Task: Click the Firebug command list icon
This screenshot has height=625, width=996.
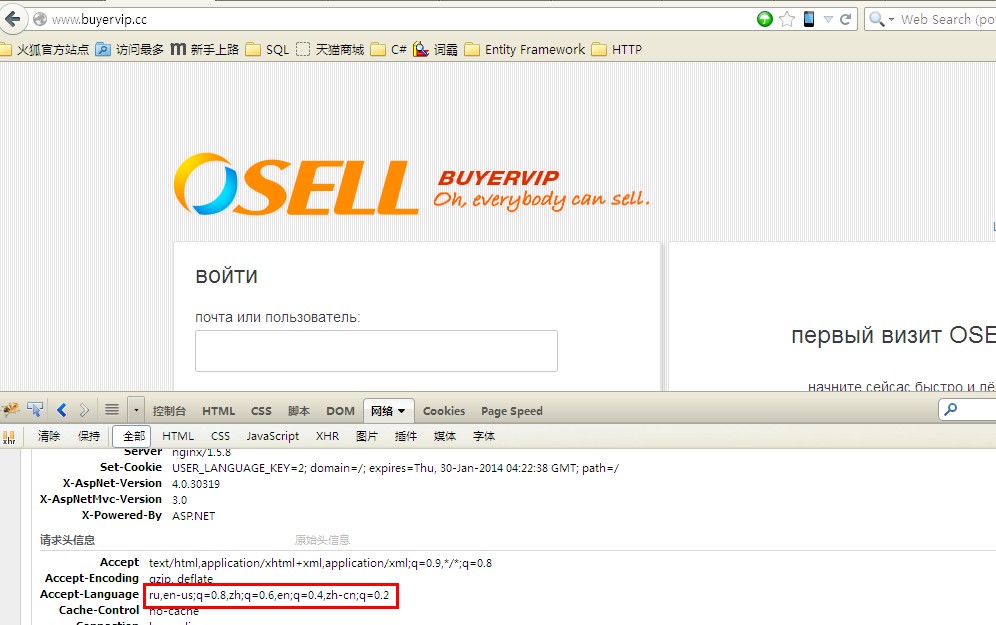Action: click(112, 410)
